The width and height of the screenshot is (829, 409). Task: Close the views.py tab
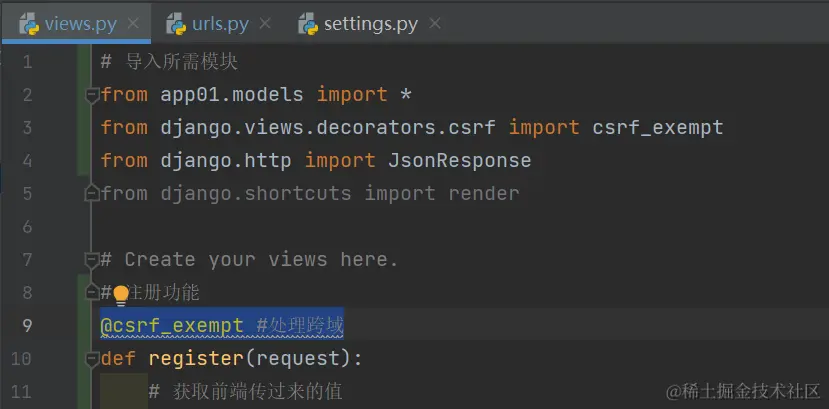point(133,23)
